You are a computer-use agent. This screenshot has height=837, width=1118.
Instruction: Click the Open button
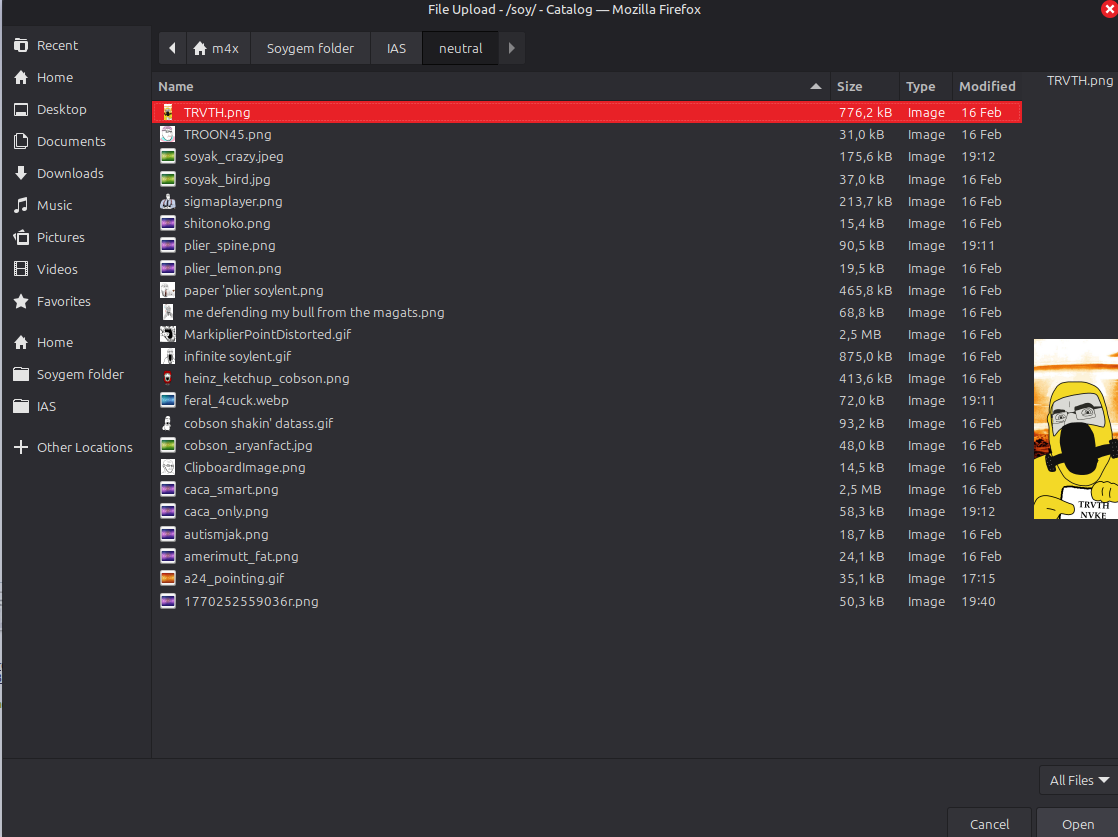pos(1077,824)
